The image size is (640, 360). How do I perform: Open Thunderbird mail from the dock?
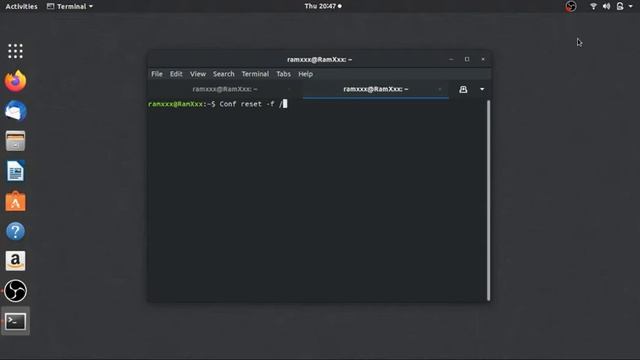(x=16, y=111)
